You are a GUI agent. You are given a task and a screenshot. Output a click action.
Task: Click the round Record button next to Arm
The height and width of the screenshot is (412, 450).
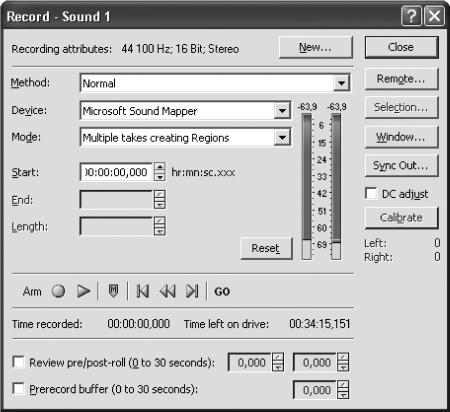coord(58,291)
